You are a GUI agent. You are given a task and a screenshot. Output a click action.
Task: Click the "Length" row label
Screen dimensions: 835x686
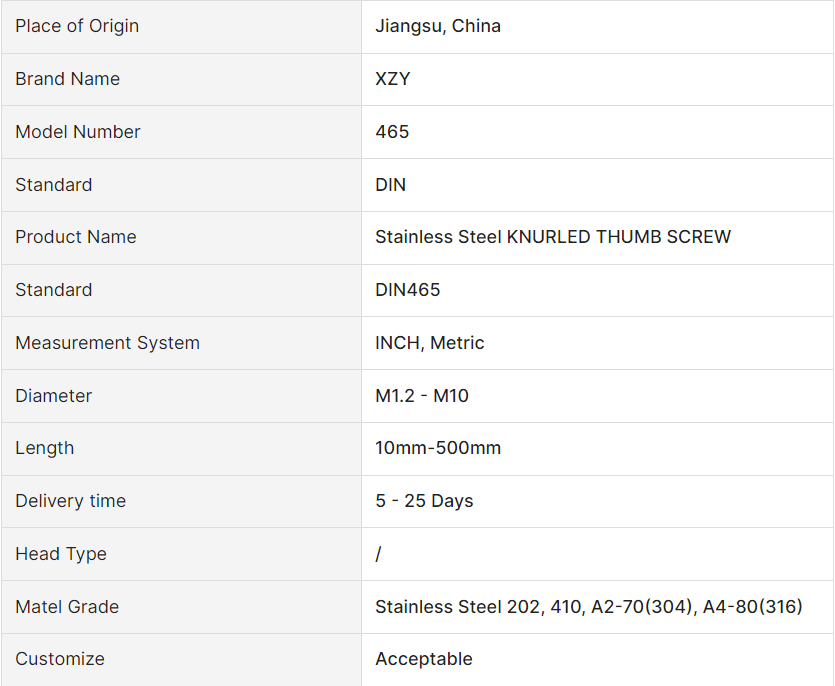click(x=45, y=448)
